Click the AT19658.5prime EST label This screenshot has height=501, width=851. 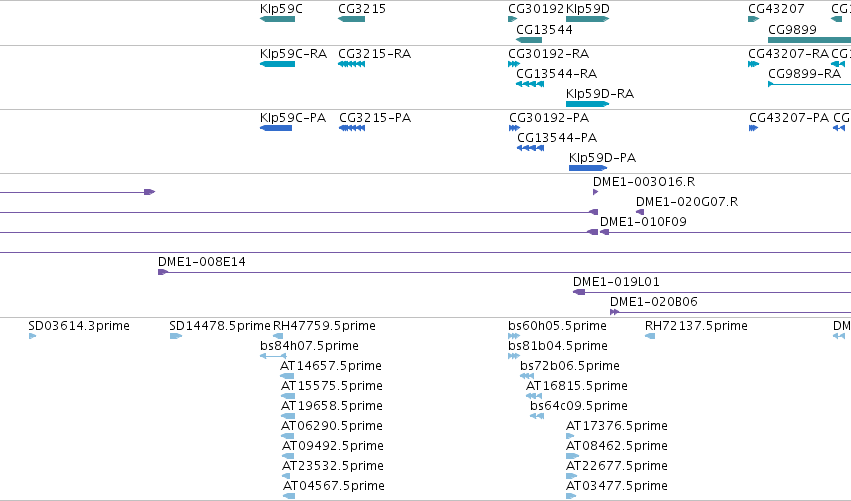332,406
